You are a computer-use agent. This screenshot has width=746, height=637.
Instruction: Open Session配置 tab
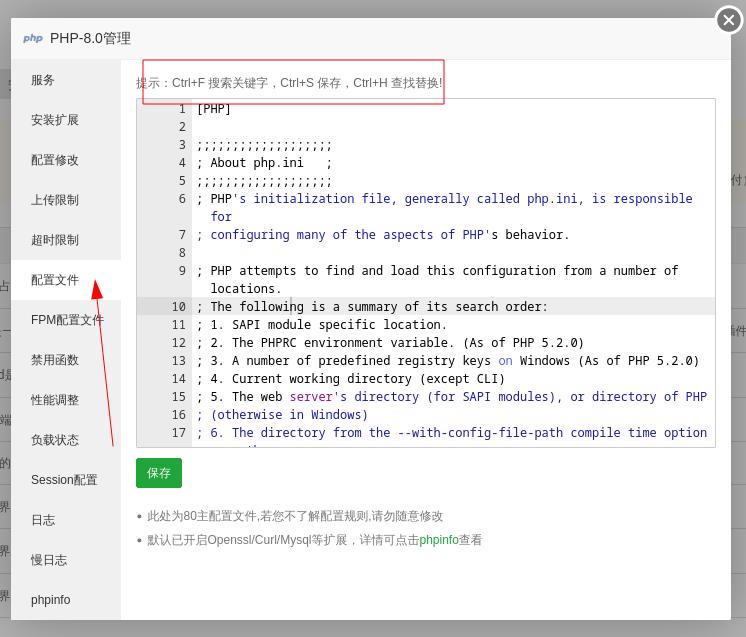[64, 480]
